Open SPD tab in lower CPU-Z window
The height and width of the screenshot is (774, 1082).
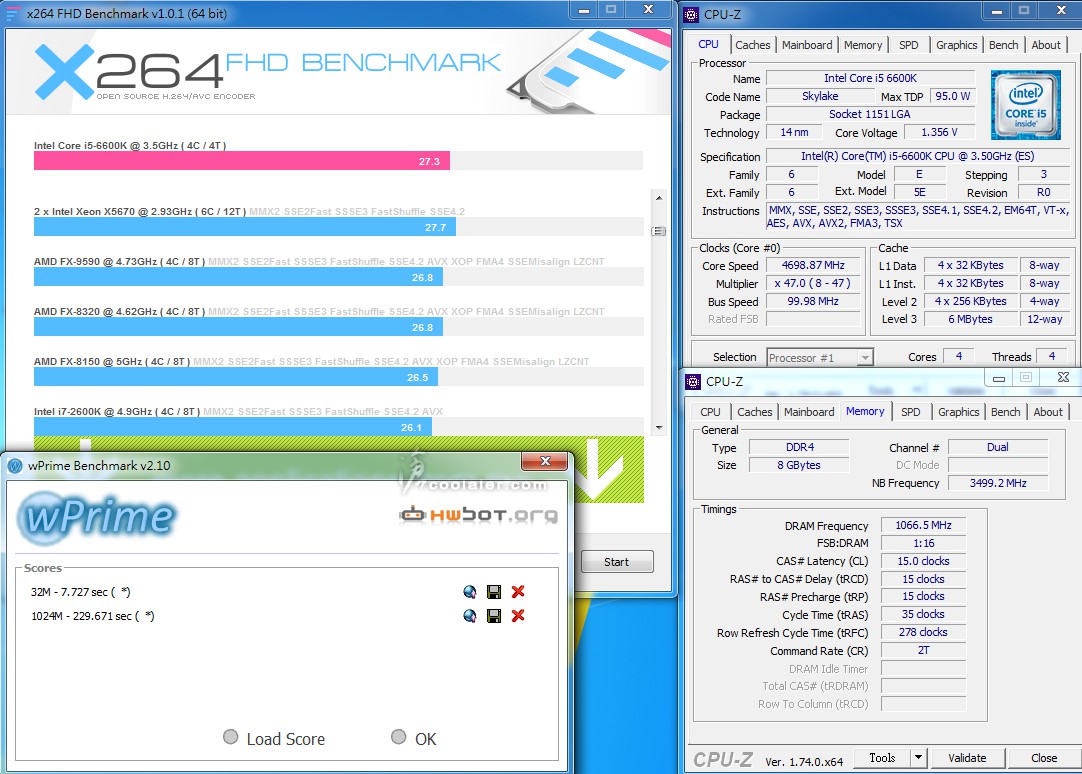pos(910,412)
